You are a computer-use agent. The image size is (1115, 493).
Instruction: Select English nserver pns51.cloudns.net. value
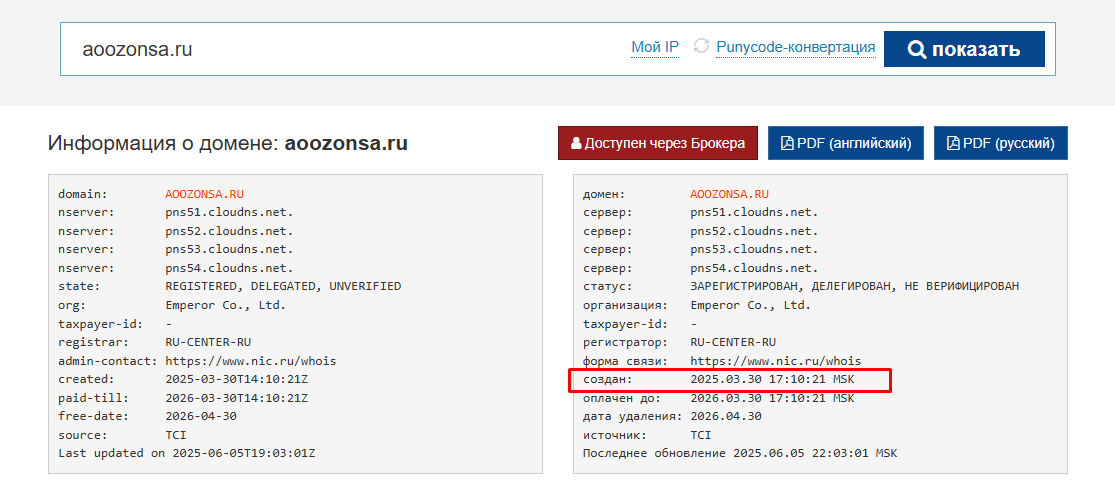click(x=229, y=212)
